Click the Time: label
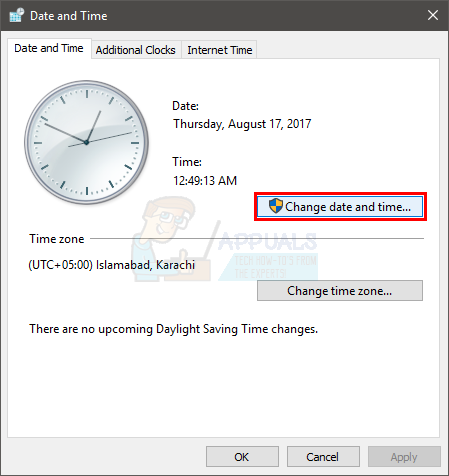The width and height of the screenshot is (449, 476). click(187, 162)
